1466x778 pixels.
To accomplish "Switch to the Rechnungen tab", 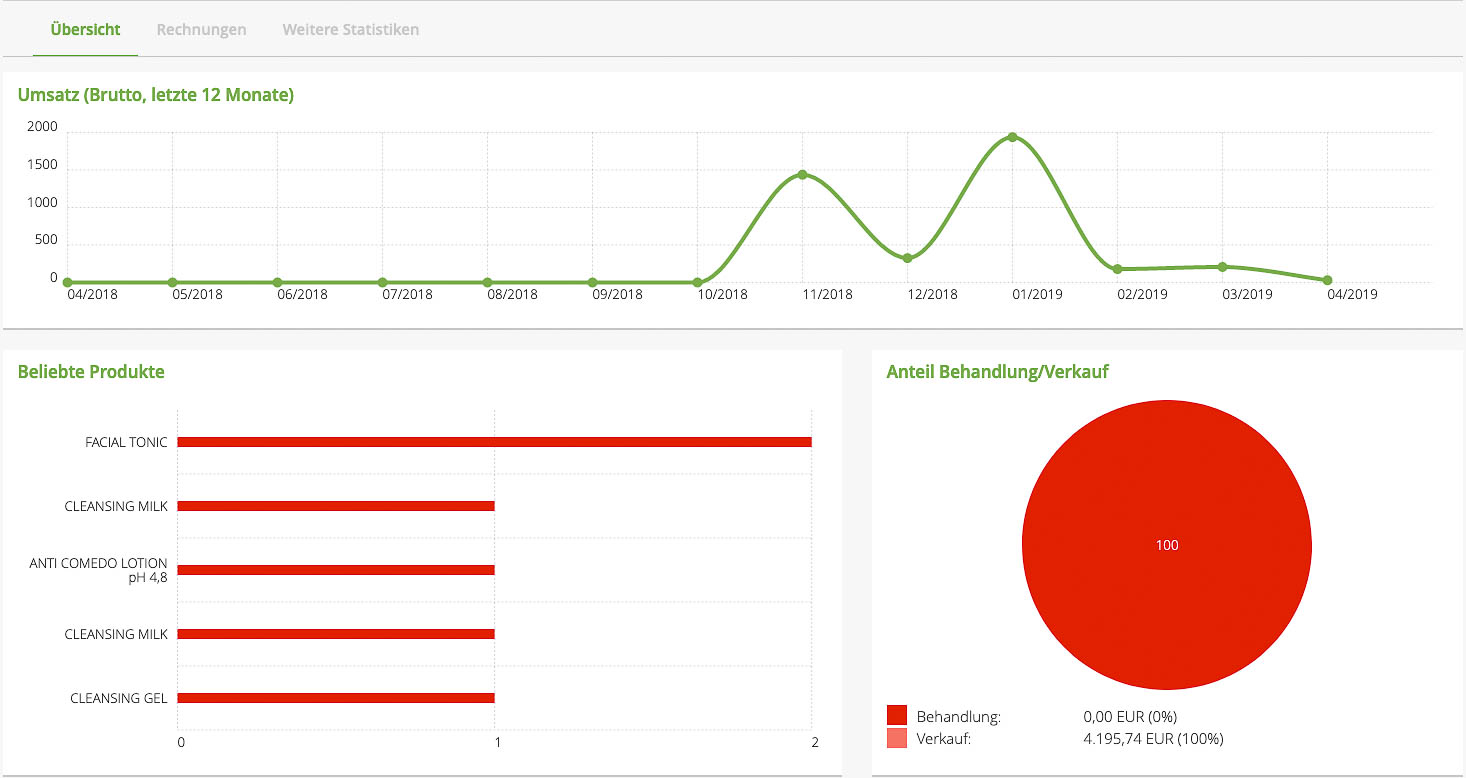I will [x=201, y=29].
